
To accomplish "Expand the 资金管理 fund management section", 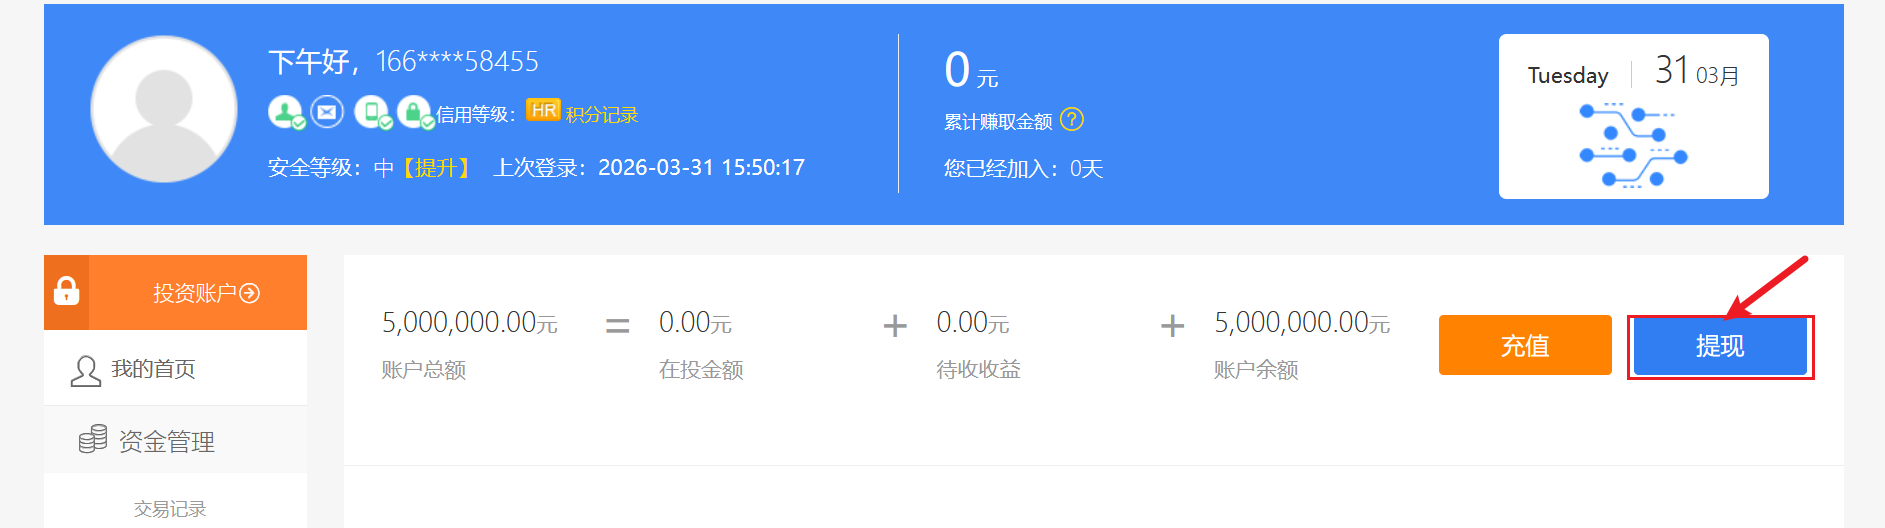I will pos(166,441).
